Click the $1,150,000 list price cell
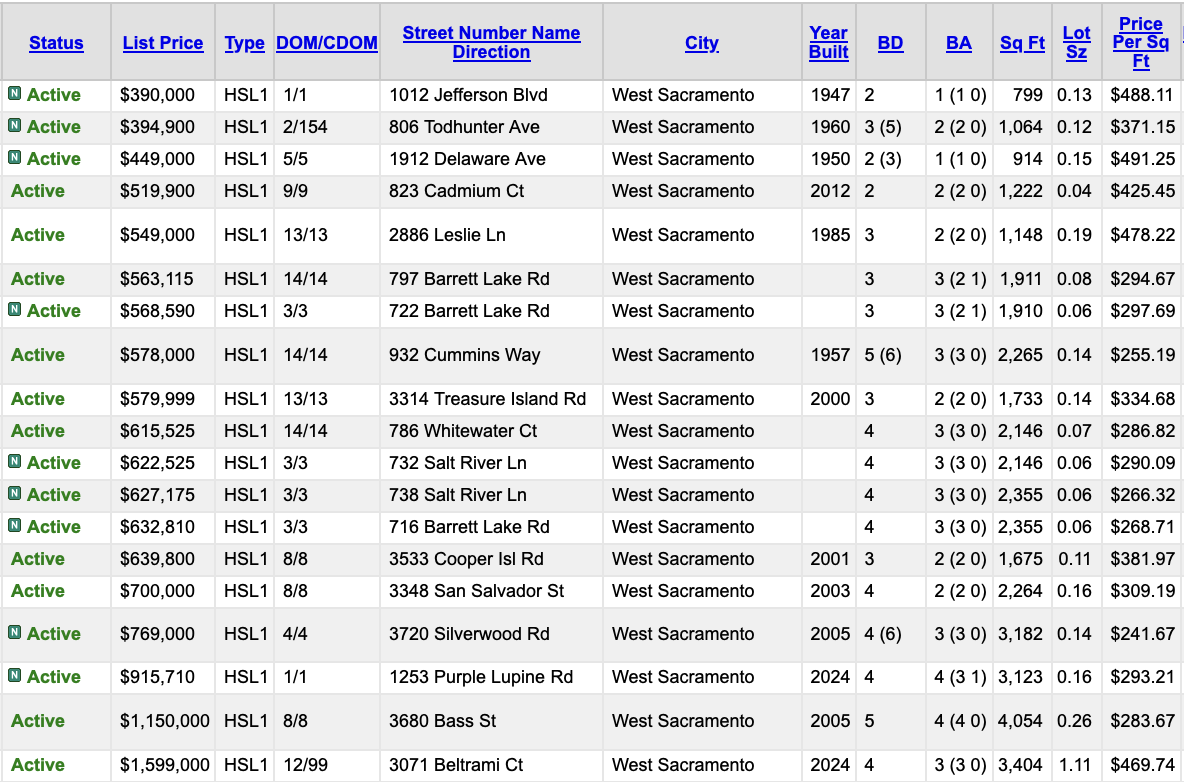This screenshot has height=782, width=1184. click(x=165, y=721)
